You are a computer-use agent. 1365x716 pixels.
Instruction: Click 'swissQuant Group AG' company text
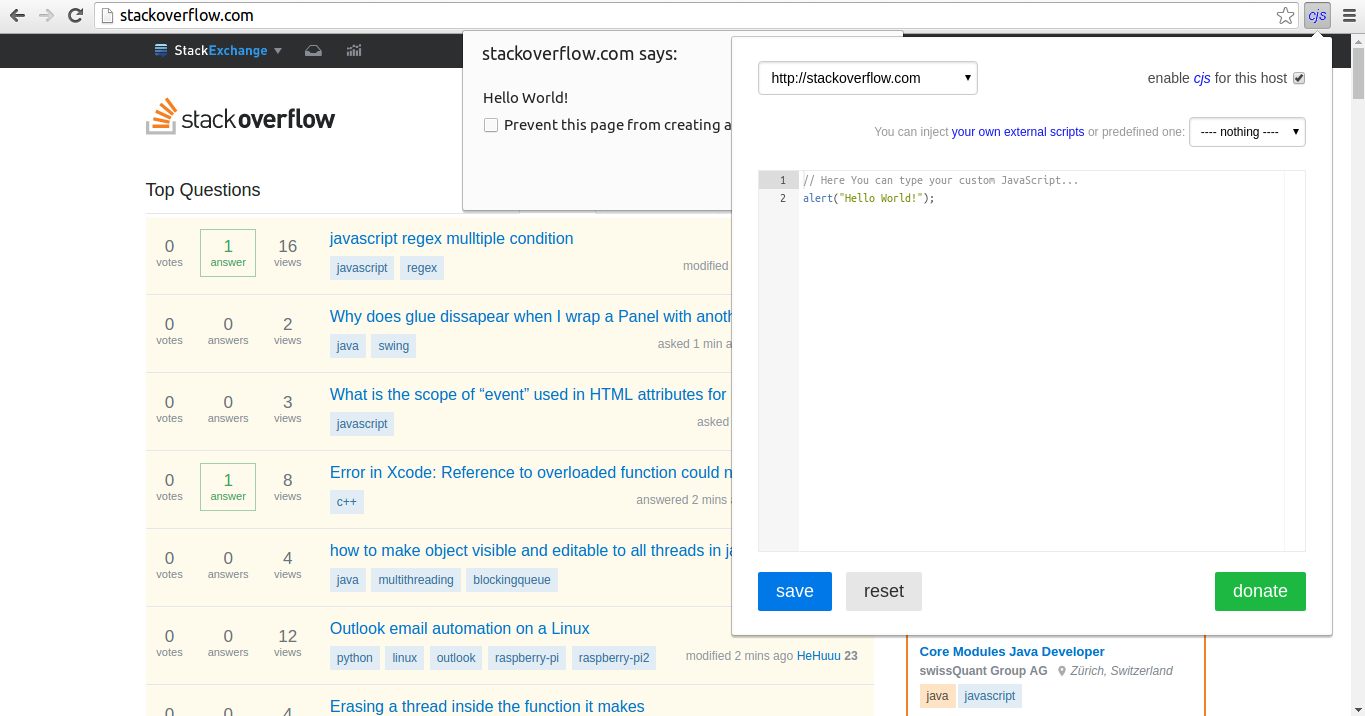coord(982,671)
